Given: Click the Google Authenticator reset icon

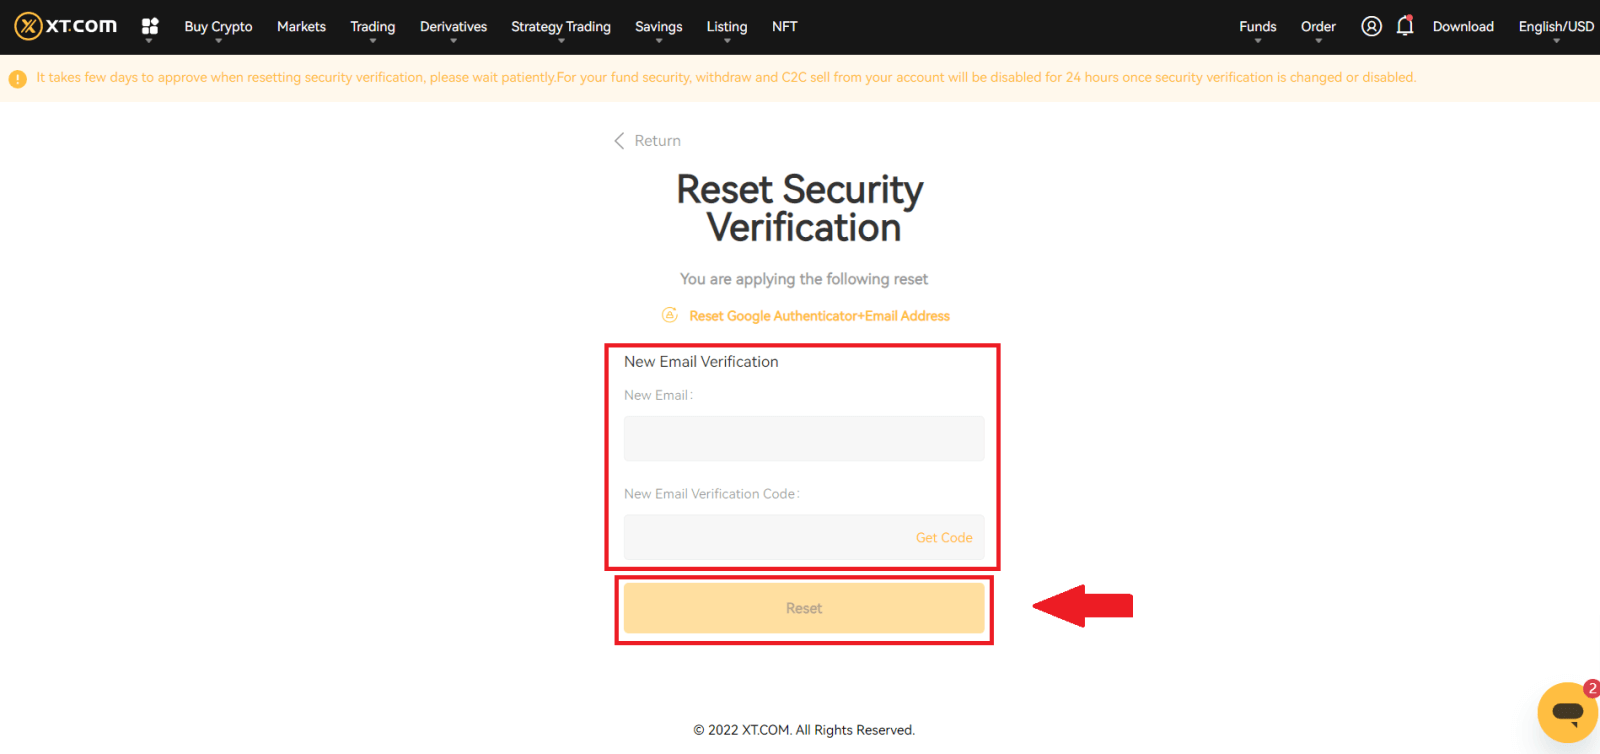Looking at the screenshot, I should [670, 315].
